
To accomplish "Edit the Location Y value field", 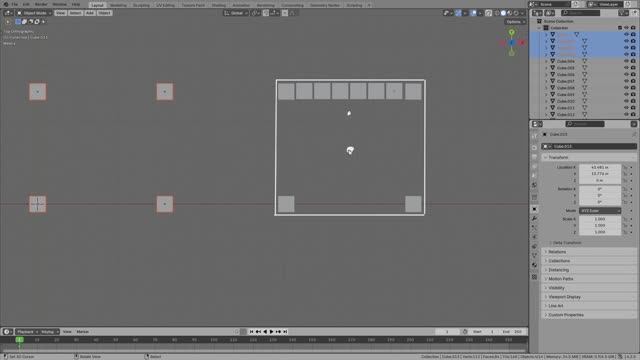I will [x=600, y=174].
